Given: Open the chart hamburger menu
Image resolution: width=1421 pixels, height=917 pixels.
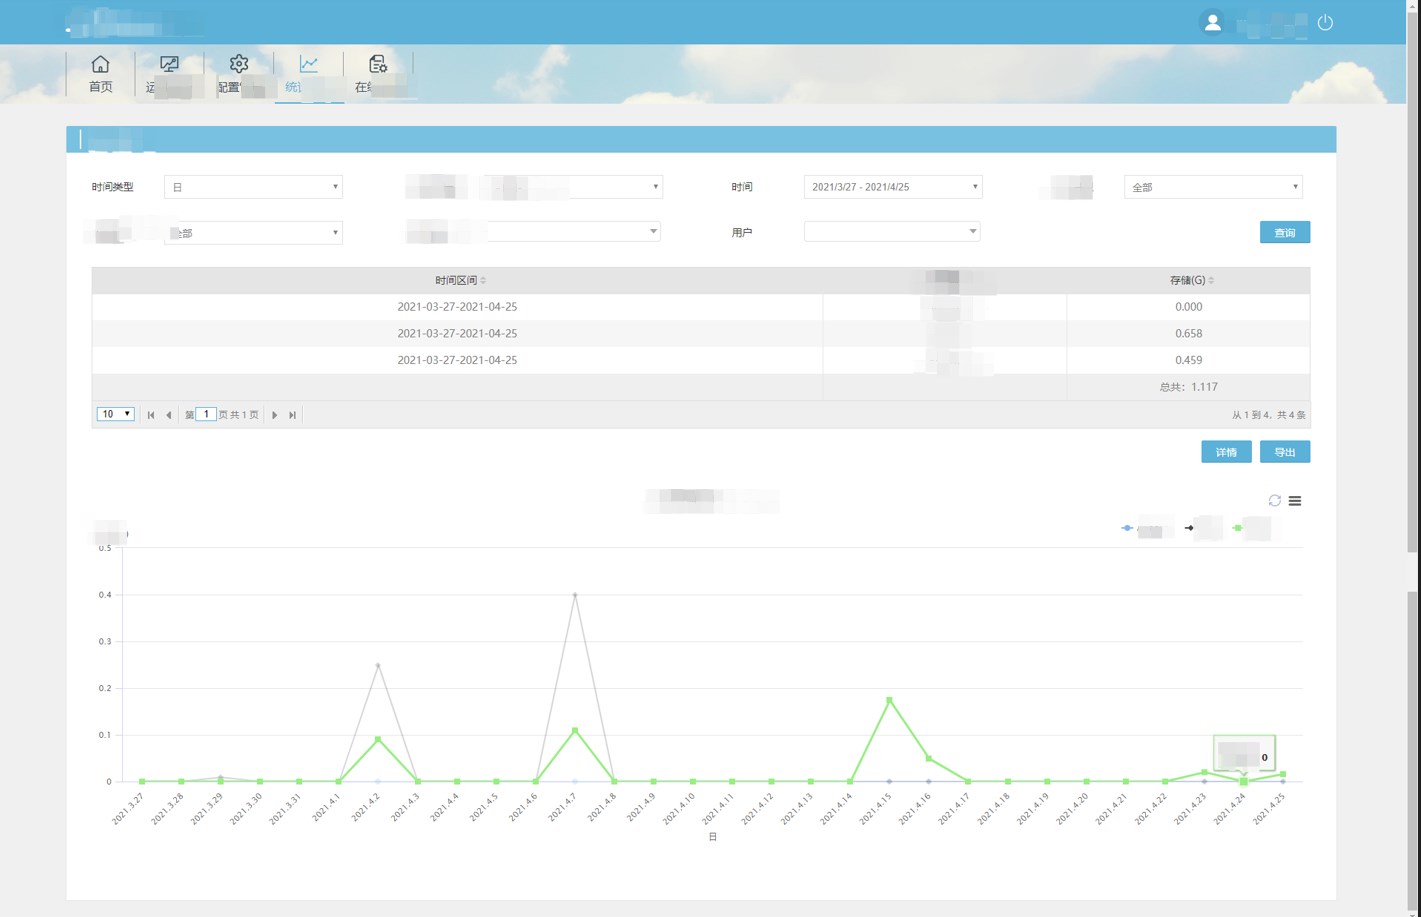Looking at the screenshot, I should tap(1295, 501).
